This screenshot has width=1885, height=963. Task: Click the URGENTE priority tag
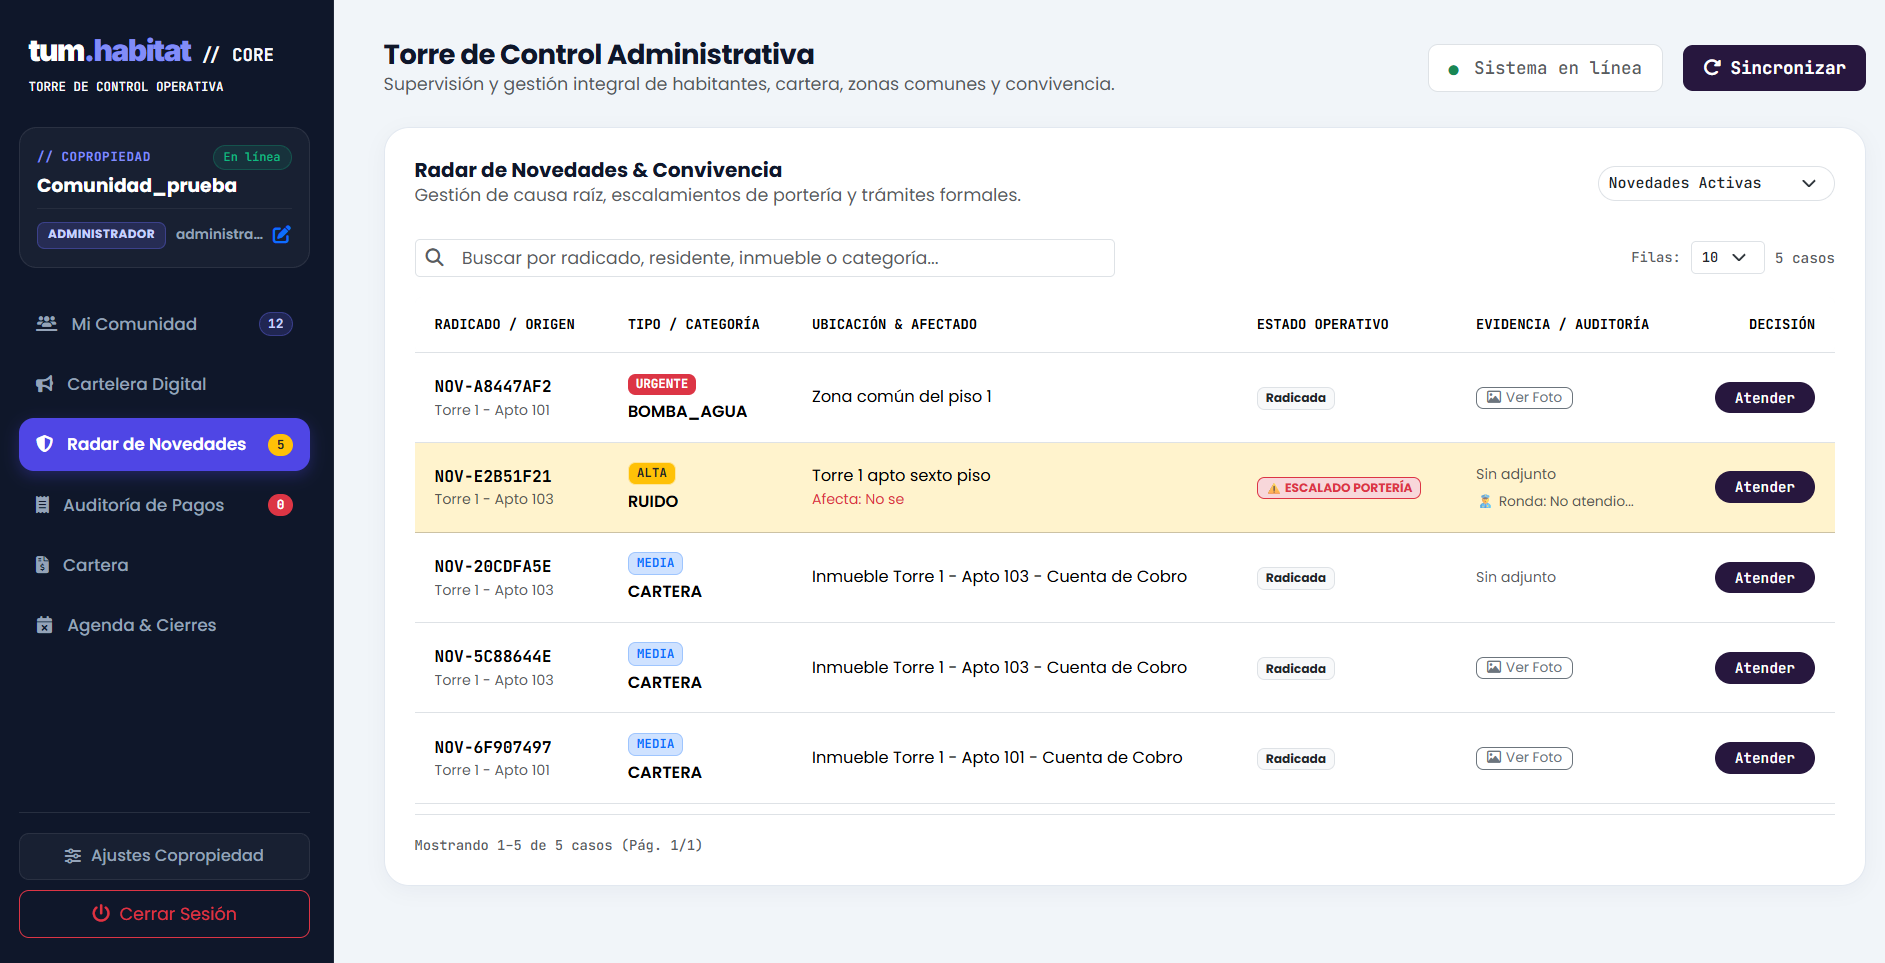[661, 384]
